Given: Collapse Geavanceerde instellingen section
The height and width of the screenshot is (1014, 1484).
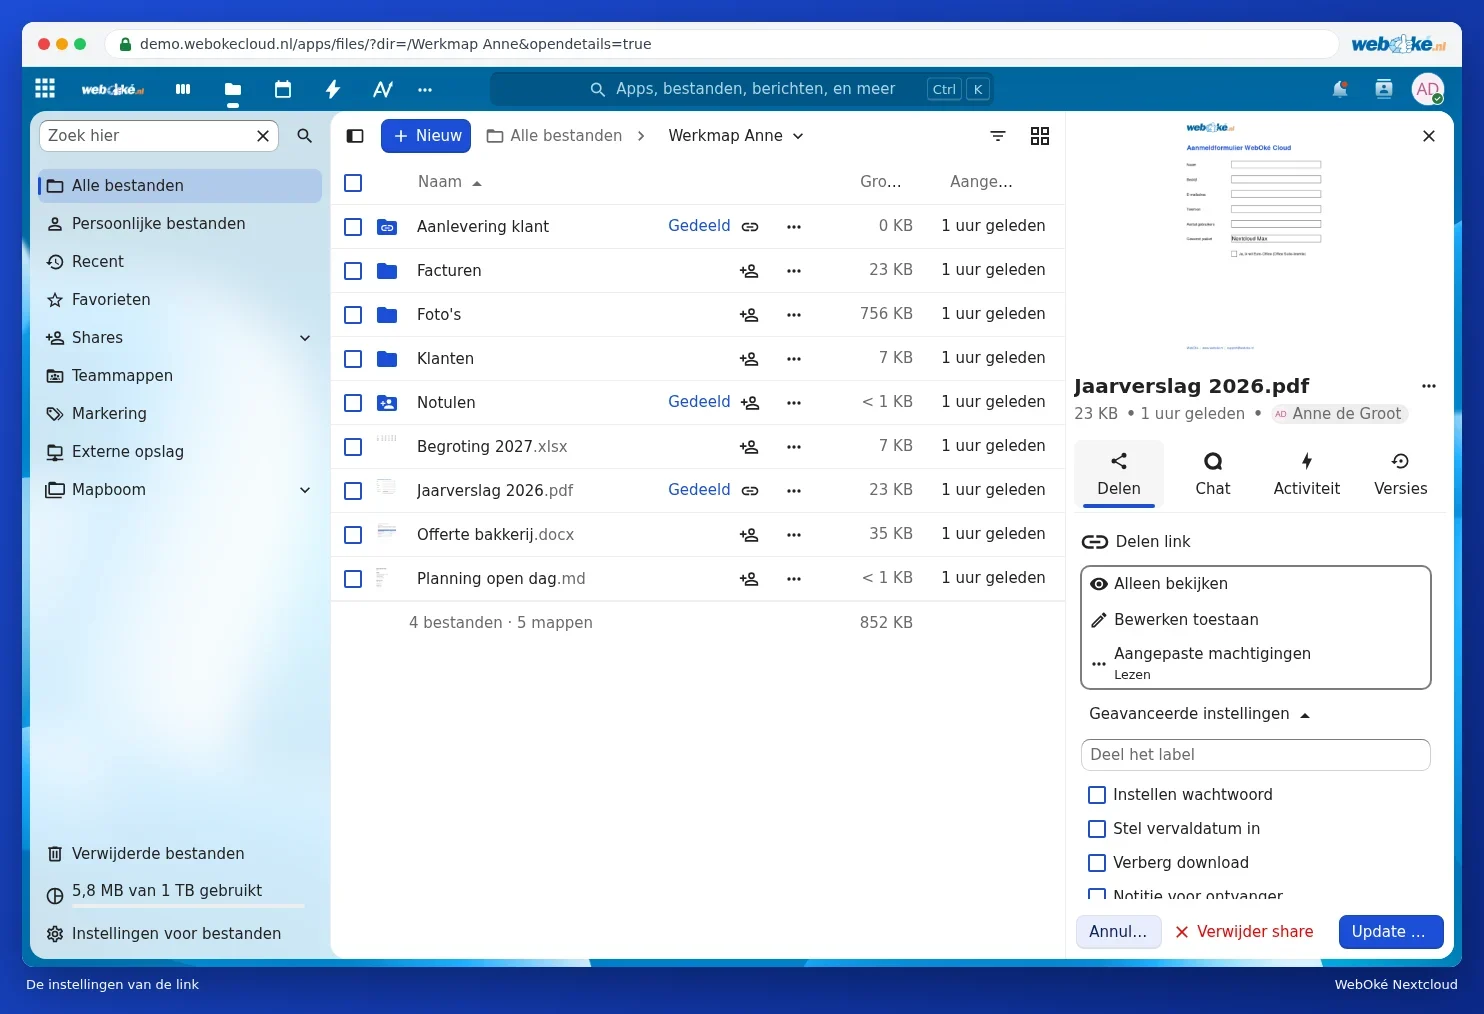Looking at the screenshot, I should coord(1199,714).
